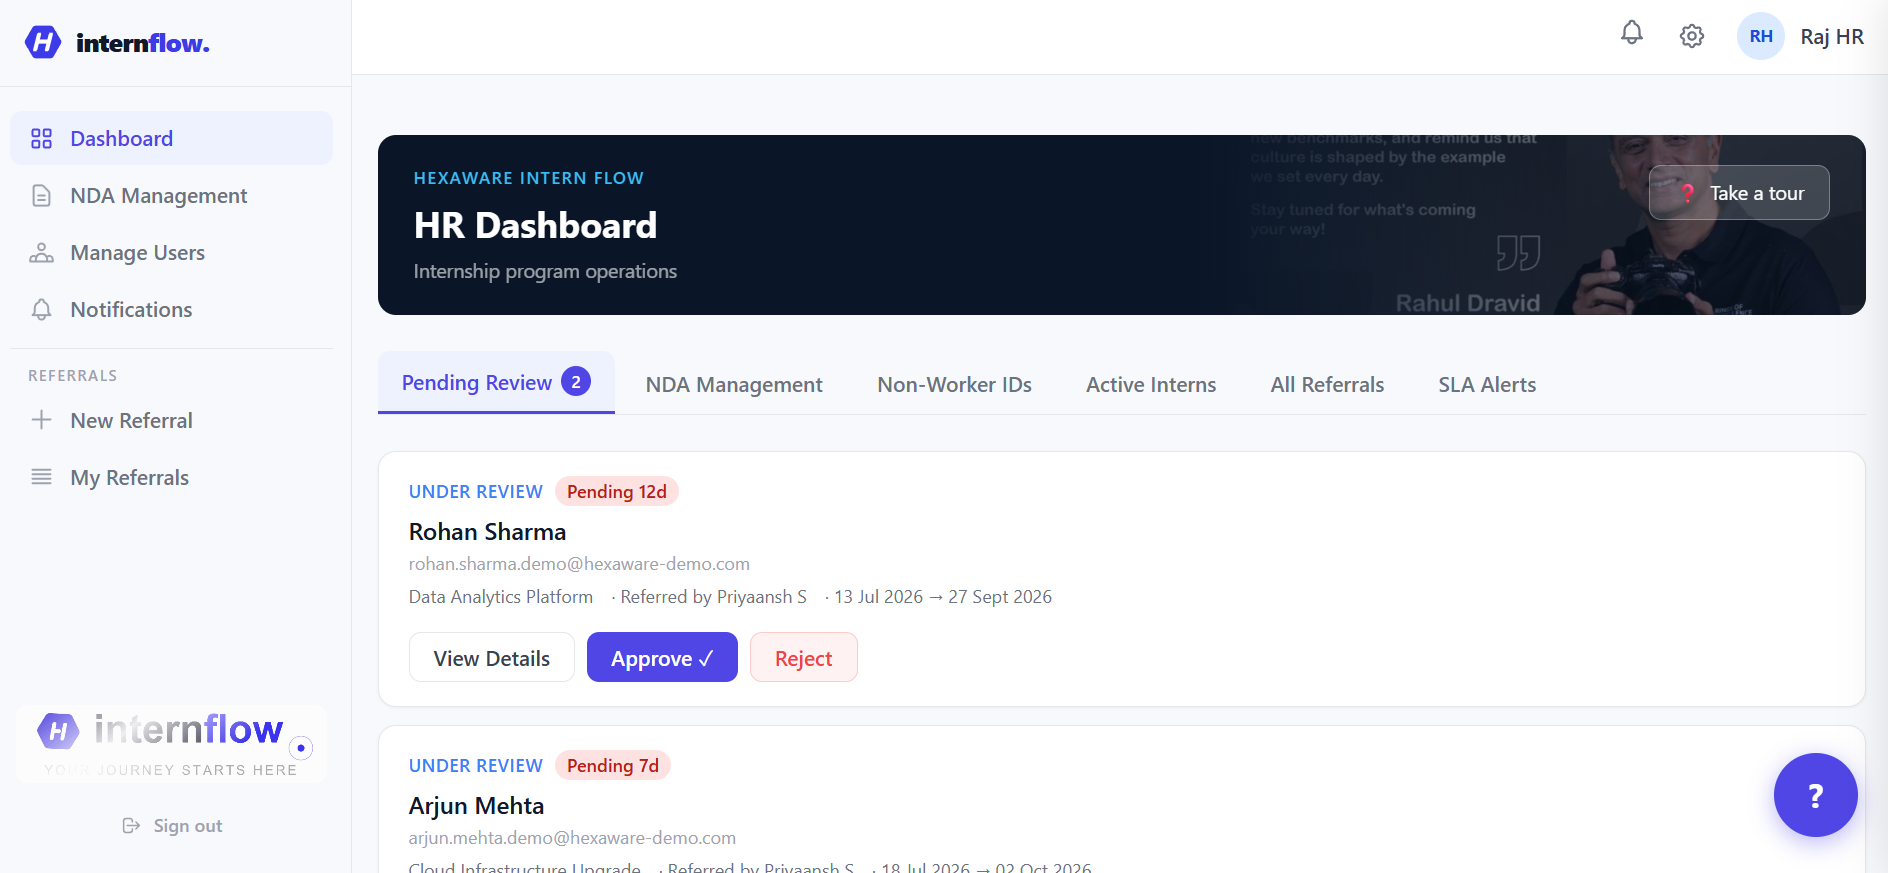Switch to the NDA Management tab
The height and width of the screenshot is (873, 1888).
734,384
